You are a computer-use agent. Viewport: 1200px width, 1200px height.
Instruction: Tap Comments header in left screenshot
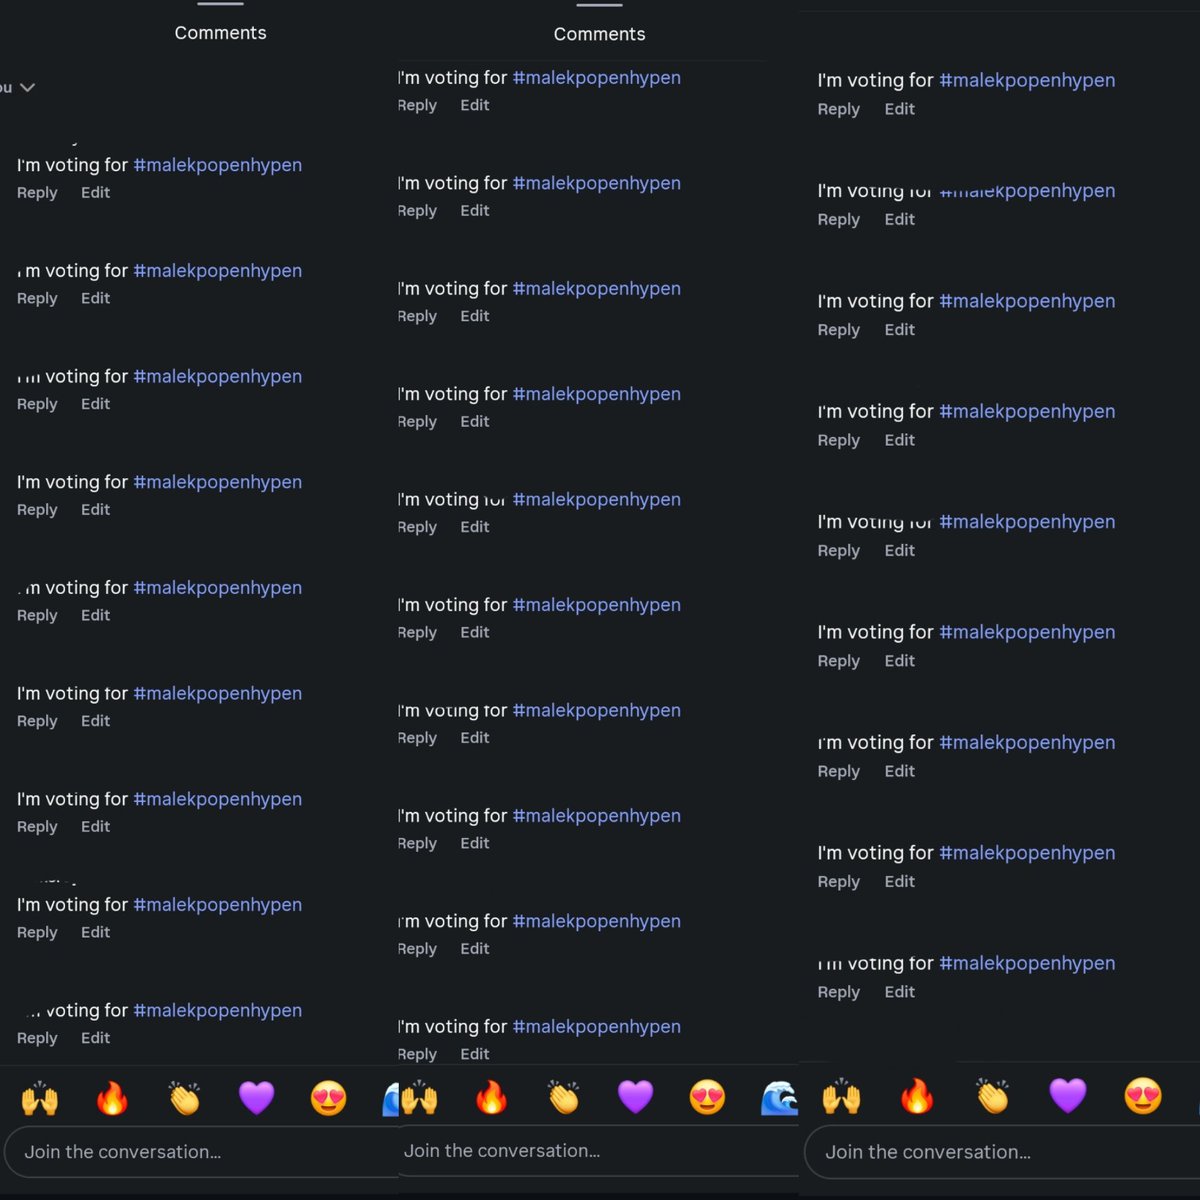[x=220, y=33]
